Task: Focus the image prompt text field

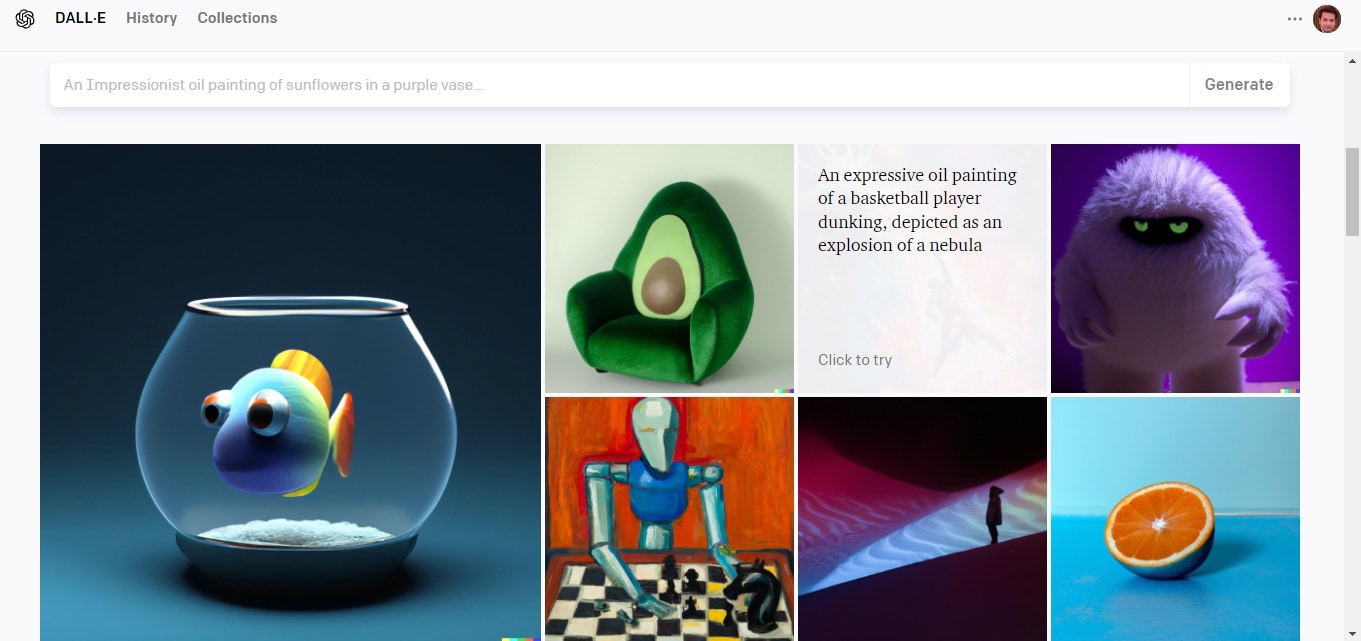Action: point(619,85)
